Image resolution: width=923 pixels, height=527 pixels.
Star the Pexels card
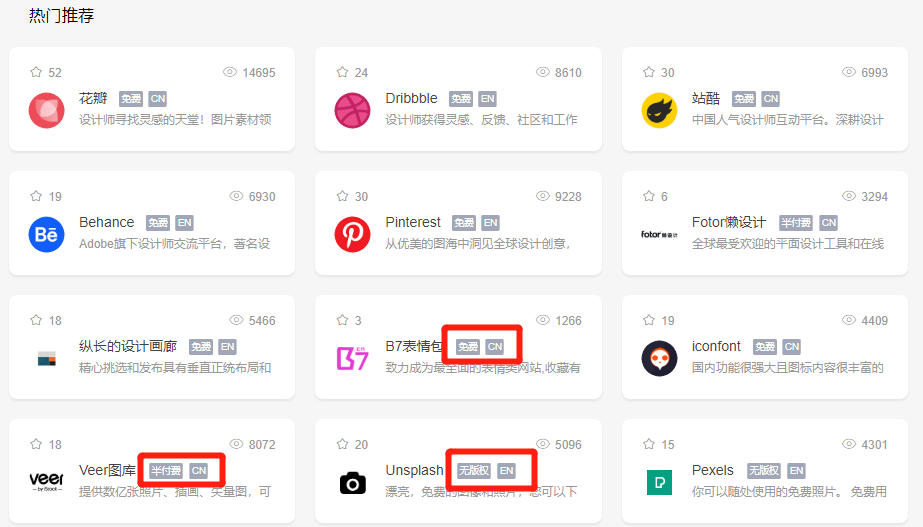[x=649, y=444]
